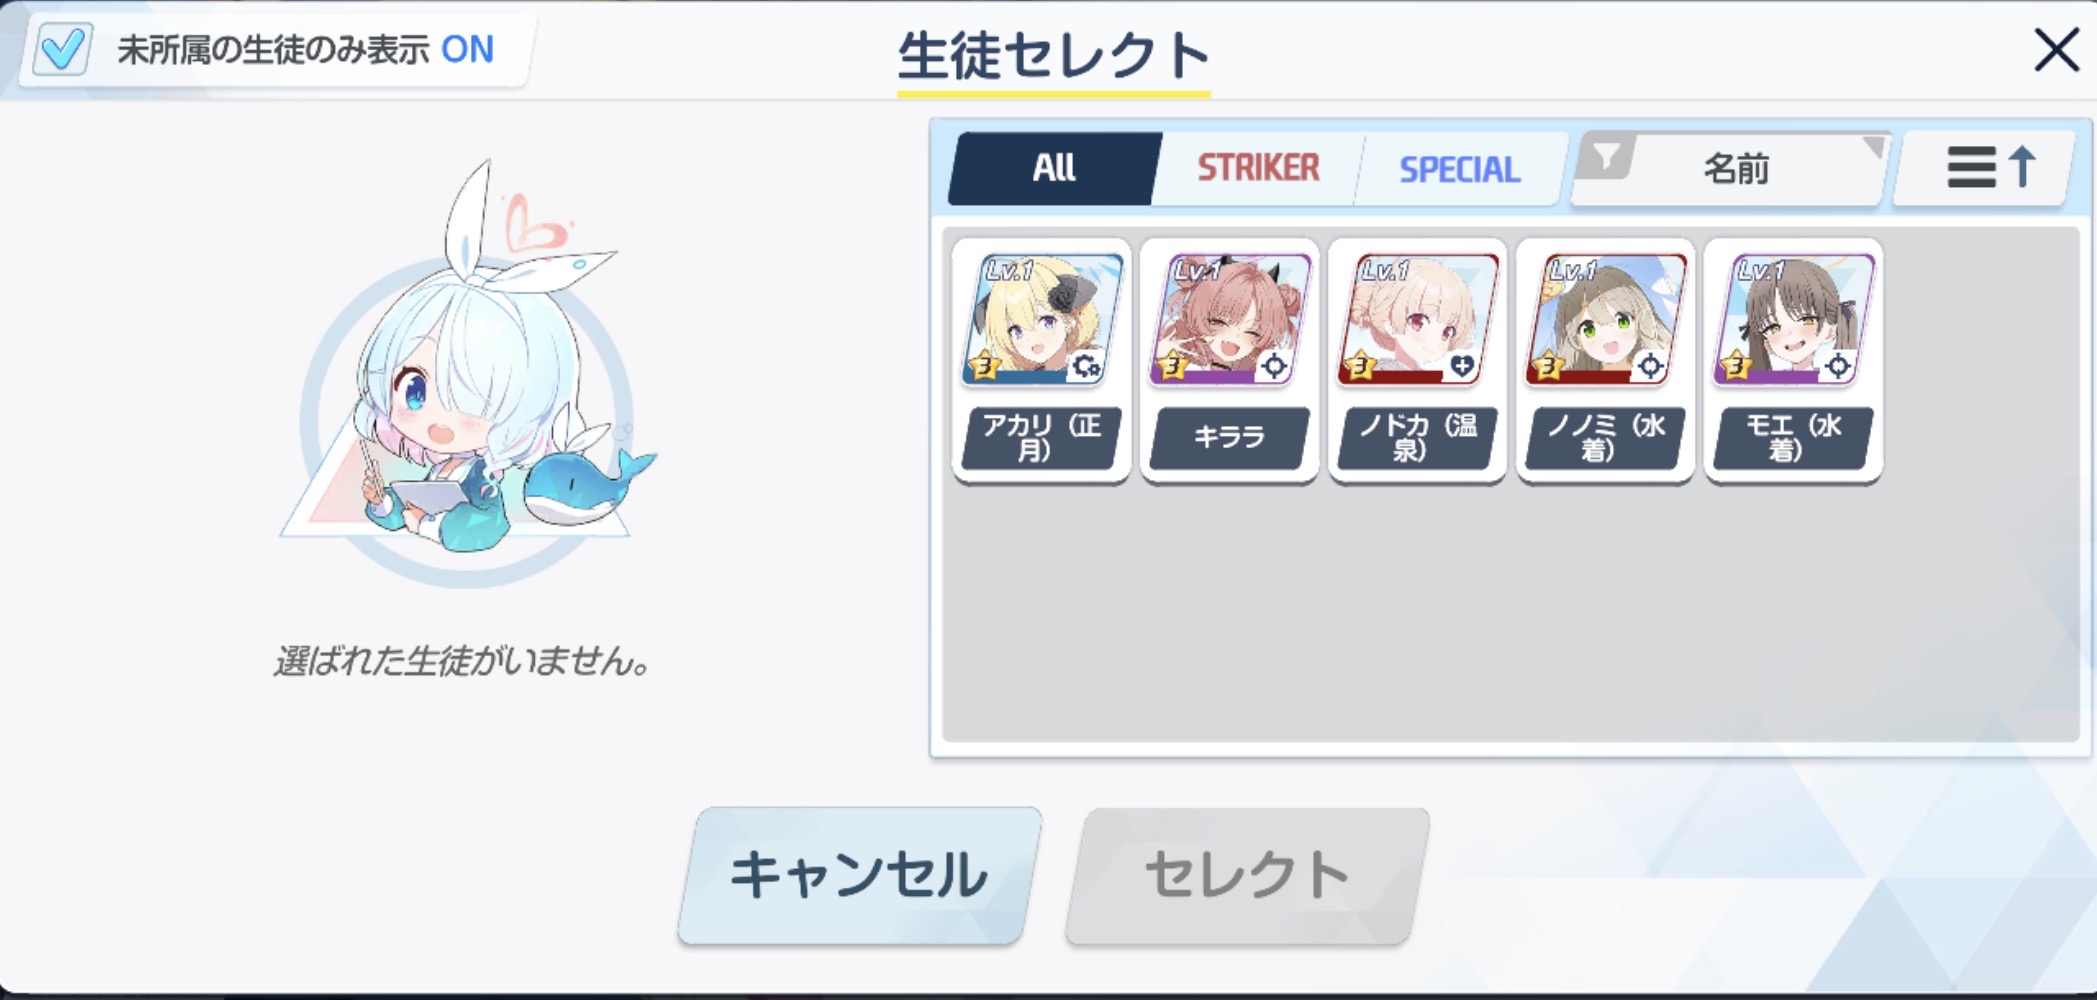The image size is (2097, 1000).
Task: Close the 生徒セレクト dialog
Action: (2057, 50)
